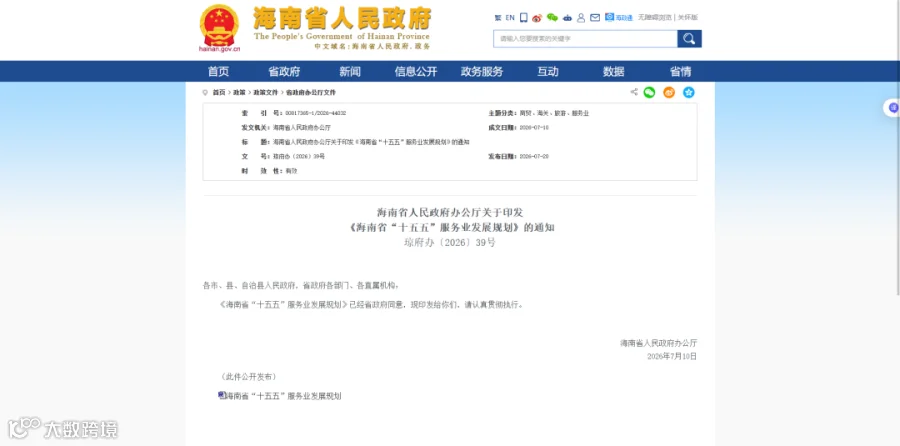Open the 政务服务 navigation menu item
The width and height of the screenshot is (900, 446).
click(482, 72)
